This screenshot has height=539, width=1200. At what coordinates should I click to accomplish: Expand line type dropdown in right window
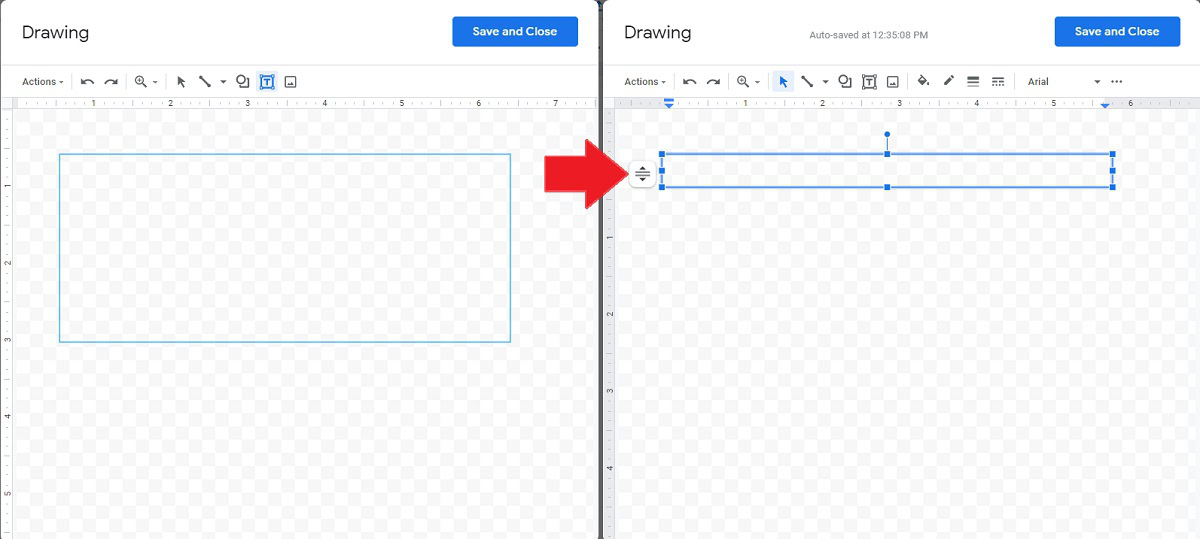pos(825,82)
